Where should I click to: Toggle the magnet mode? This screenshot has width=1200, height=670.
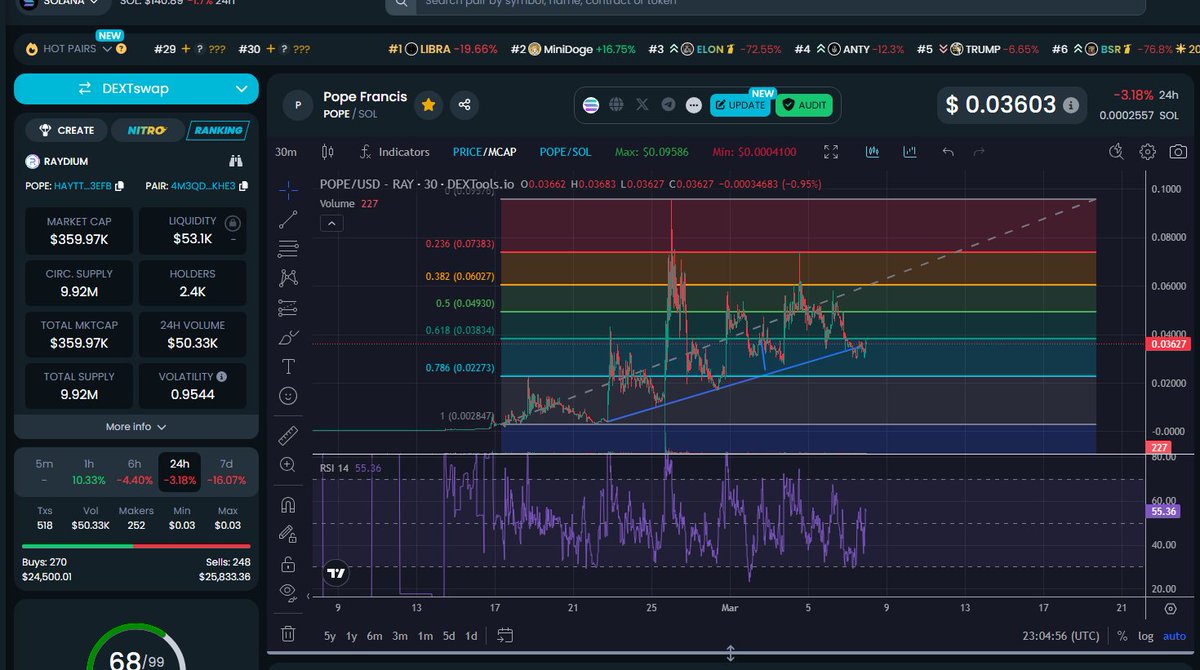click(x=288, y=504)
